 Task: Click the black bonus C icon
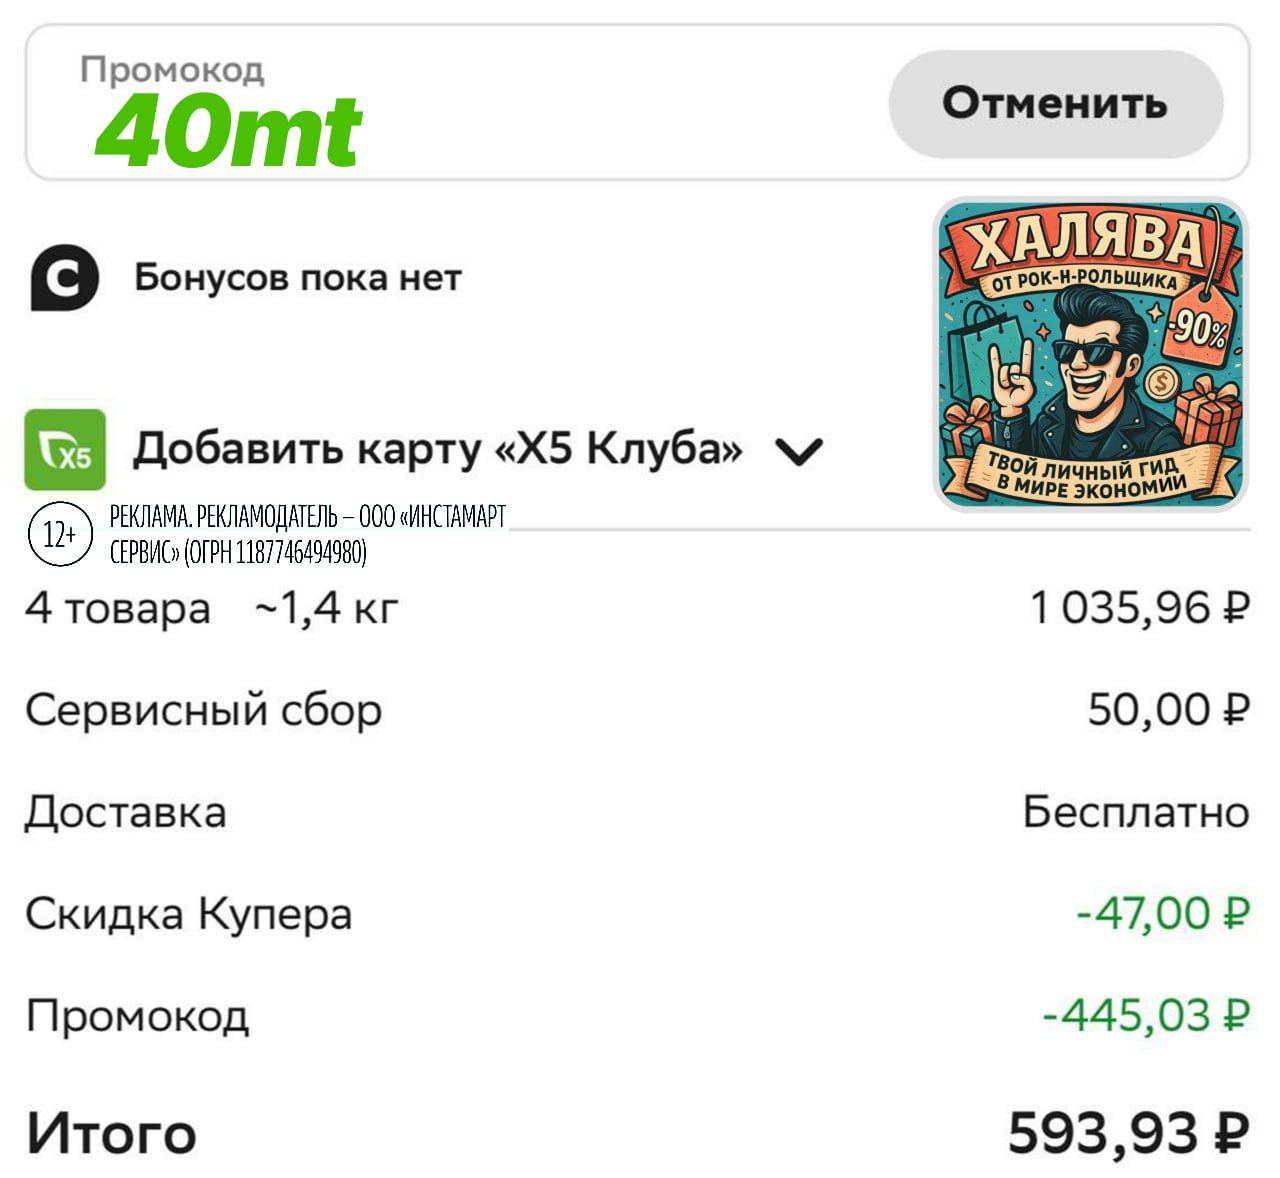[64, 279]
